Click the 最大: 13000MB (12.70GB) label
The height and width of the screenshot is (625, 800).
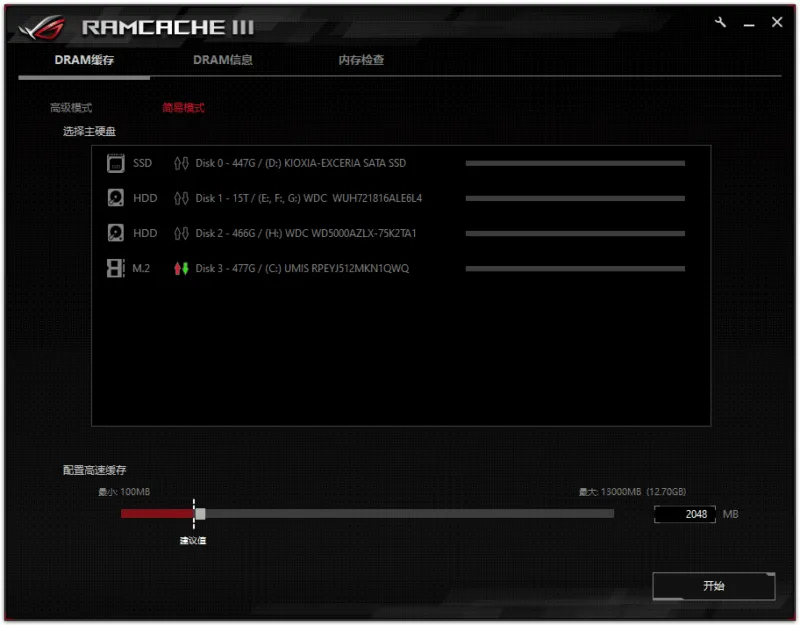coord(632,492)
